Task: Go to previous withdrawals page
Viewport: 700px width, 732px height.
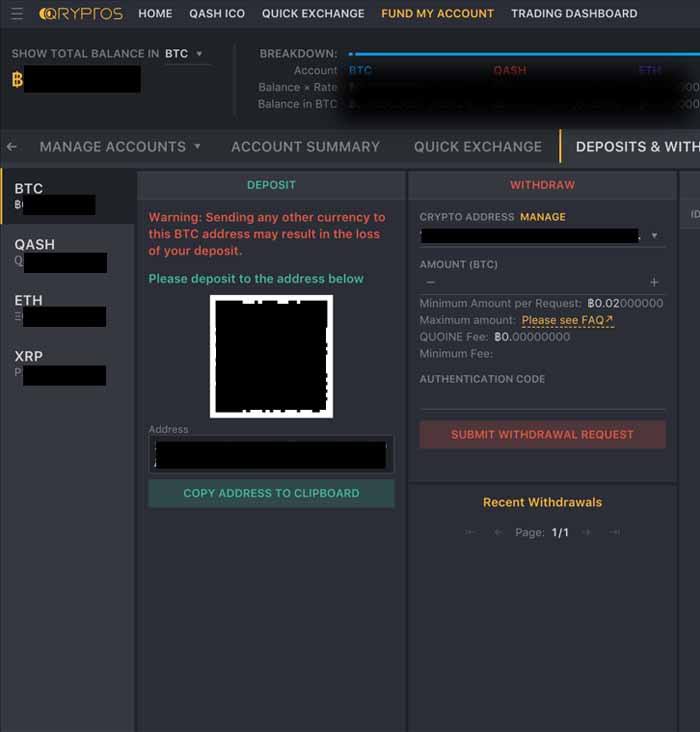Action: pos(498,532)
